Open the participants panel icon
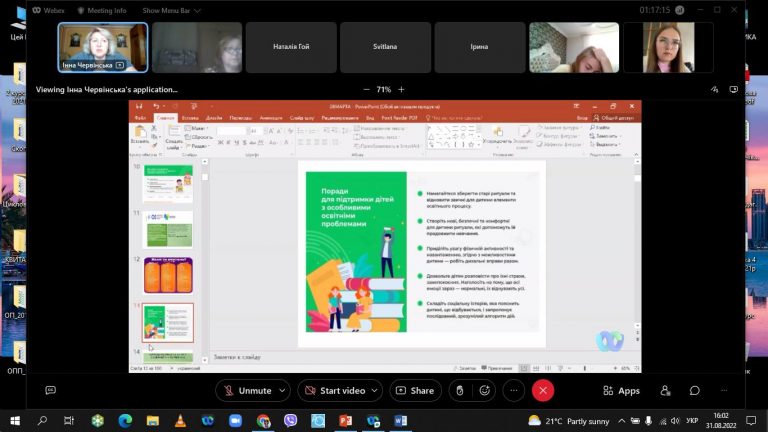 point(665,390)
